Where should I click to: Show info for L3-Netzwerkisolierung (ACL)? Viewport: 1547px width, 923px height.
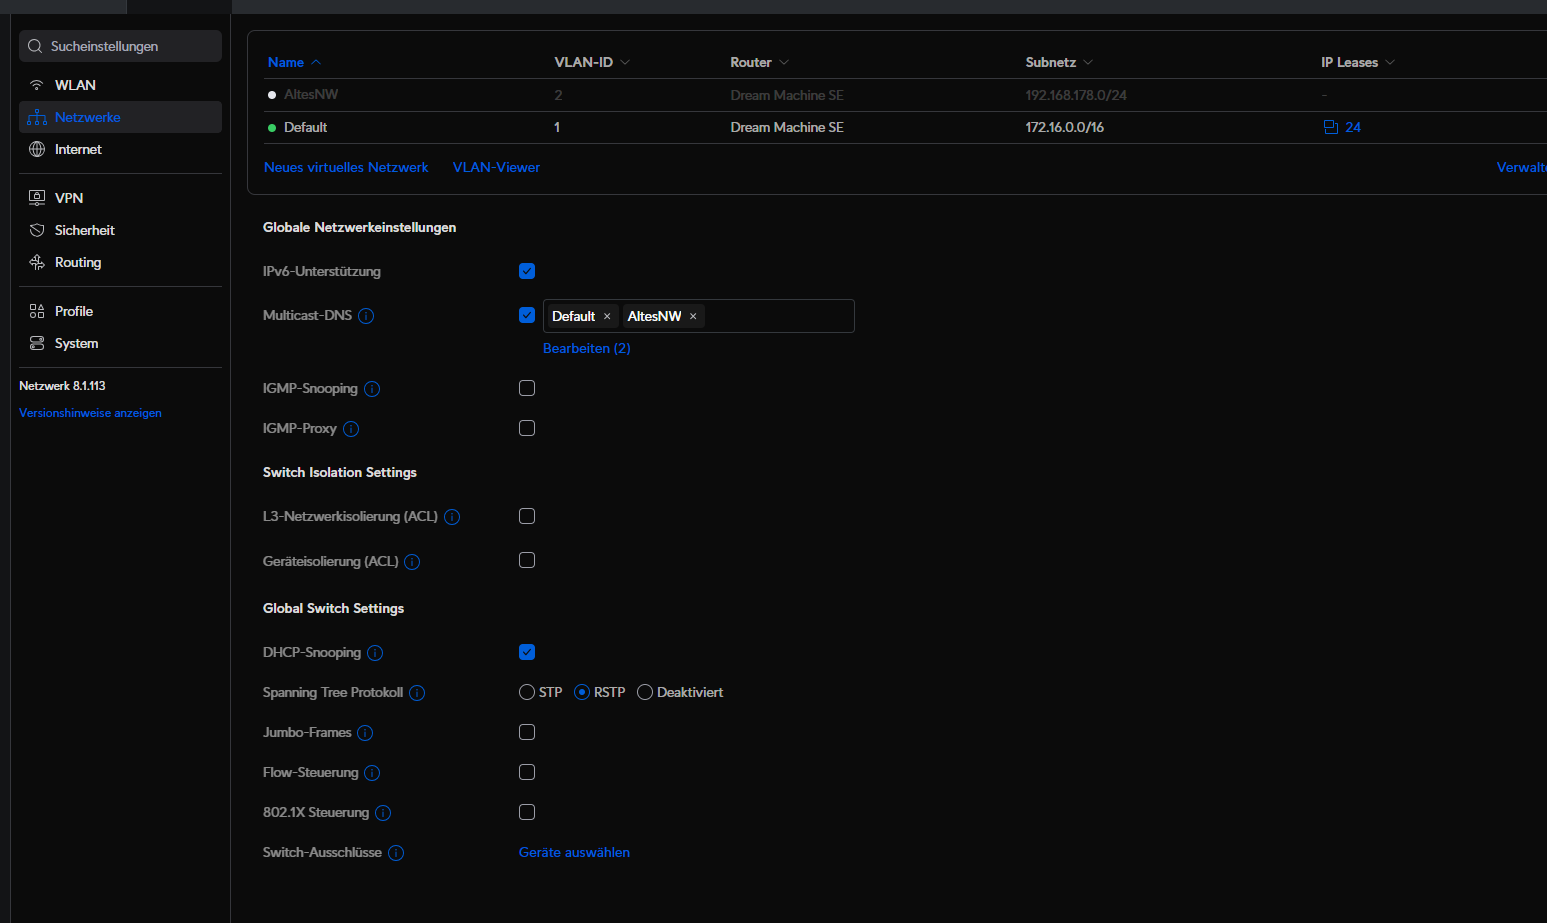[452, 517]
